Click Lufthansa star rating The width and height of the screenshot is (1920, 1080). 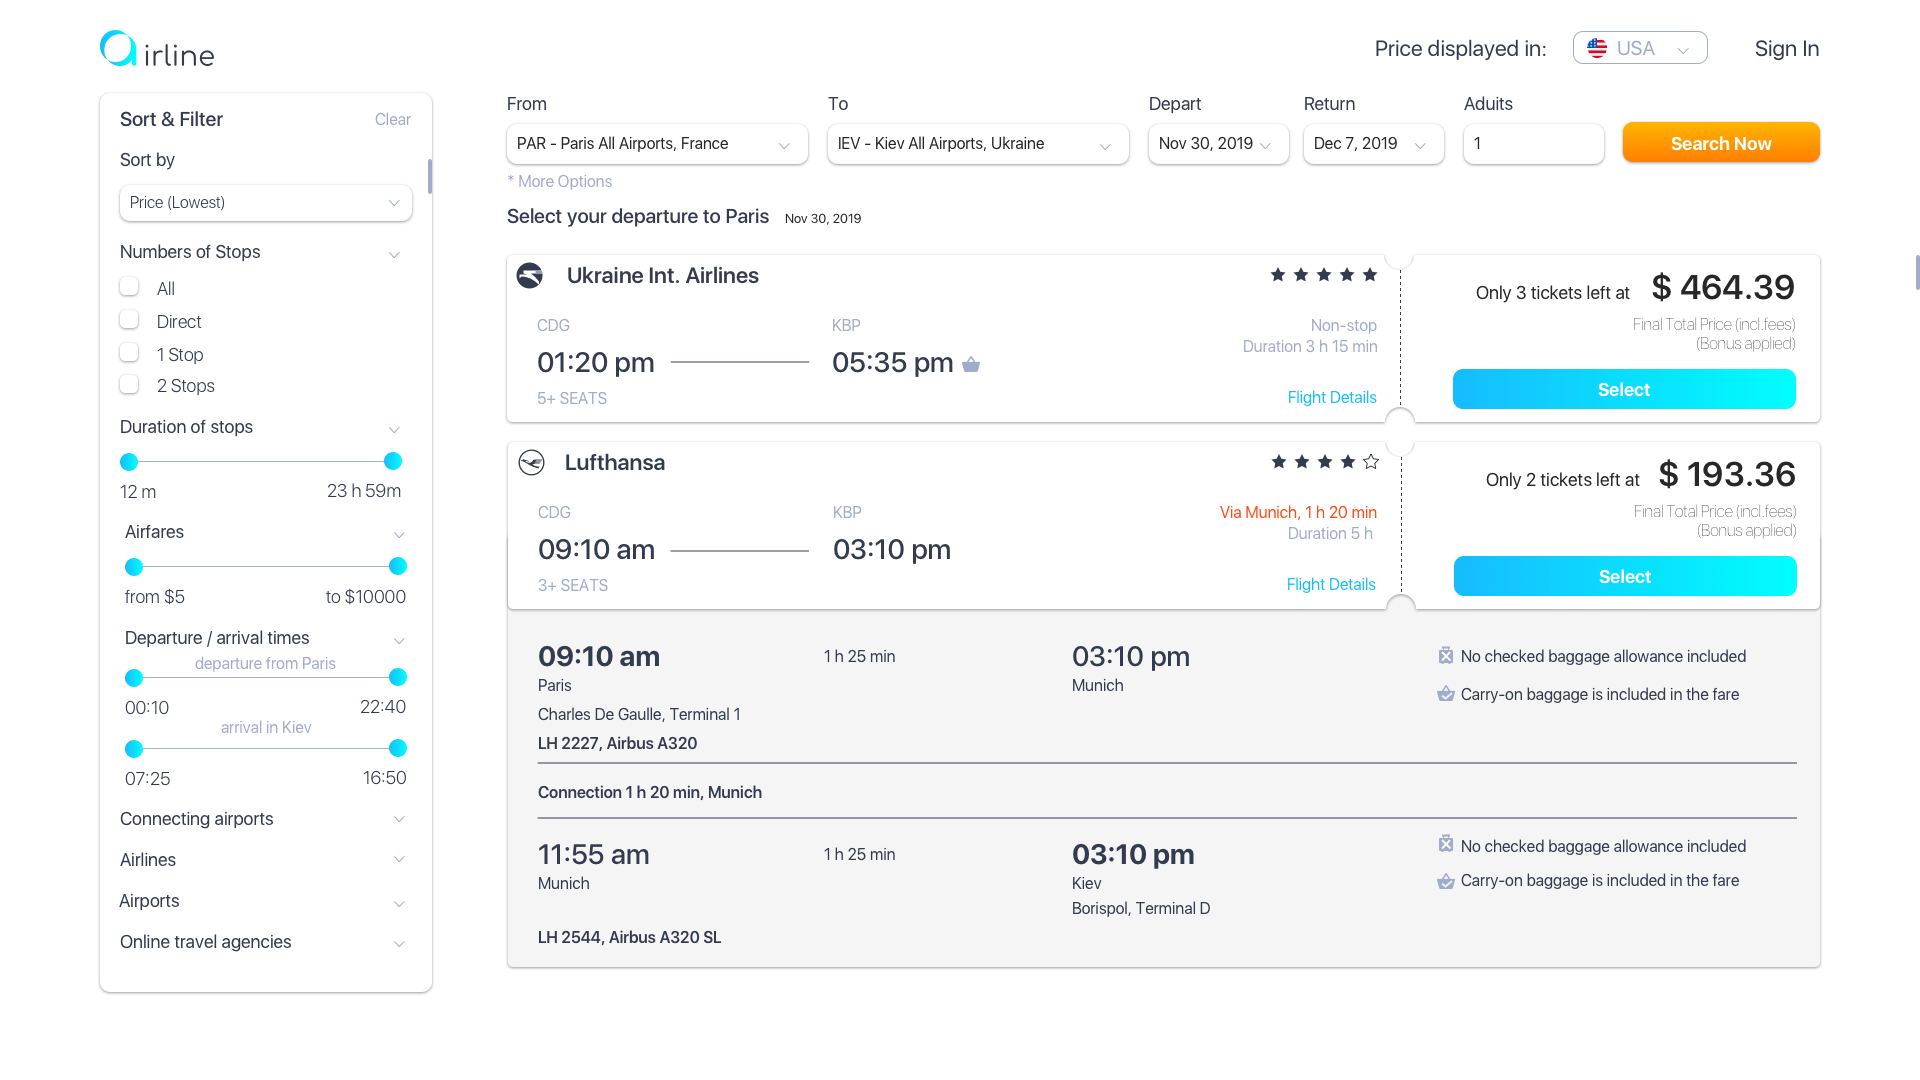(x=1325, y=462)
